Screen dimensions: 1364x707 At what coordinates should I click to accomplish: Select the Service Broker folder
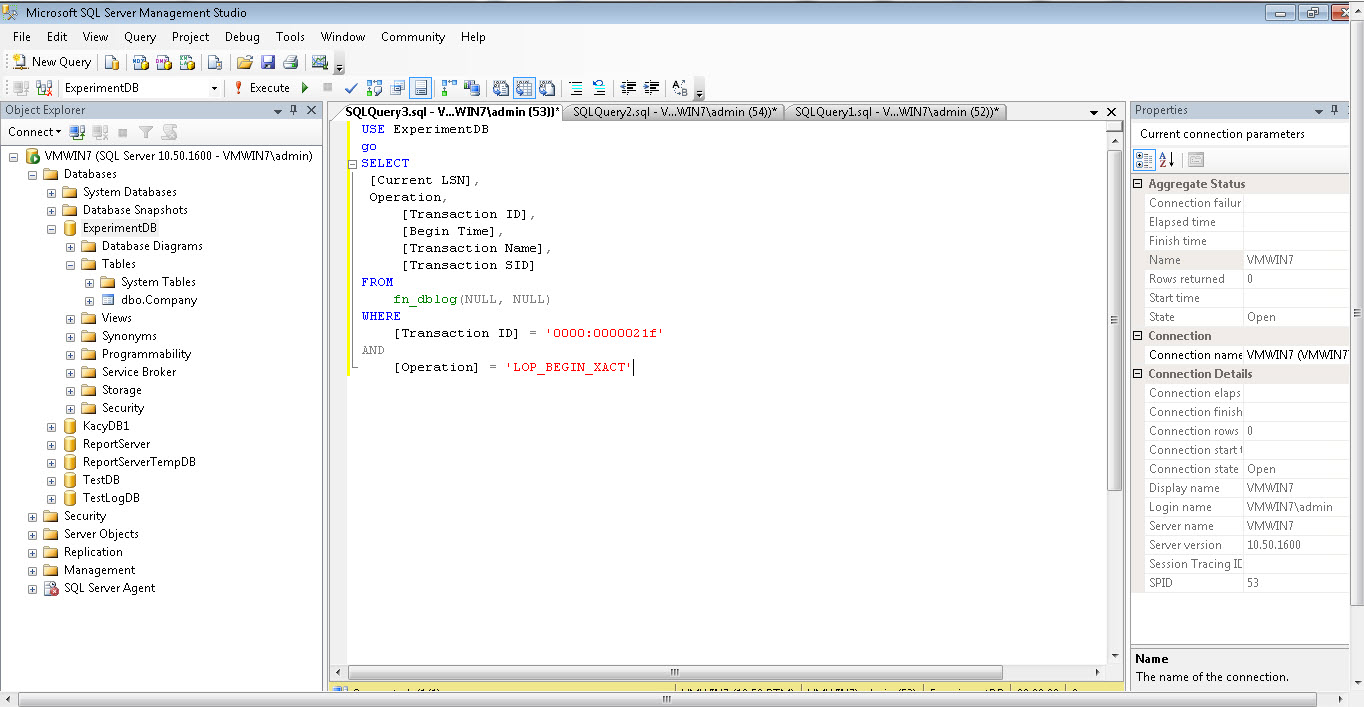point(139,372)
